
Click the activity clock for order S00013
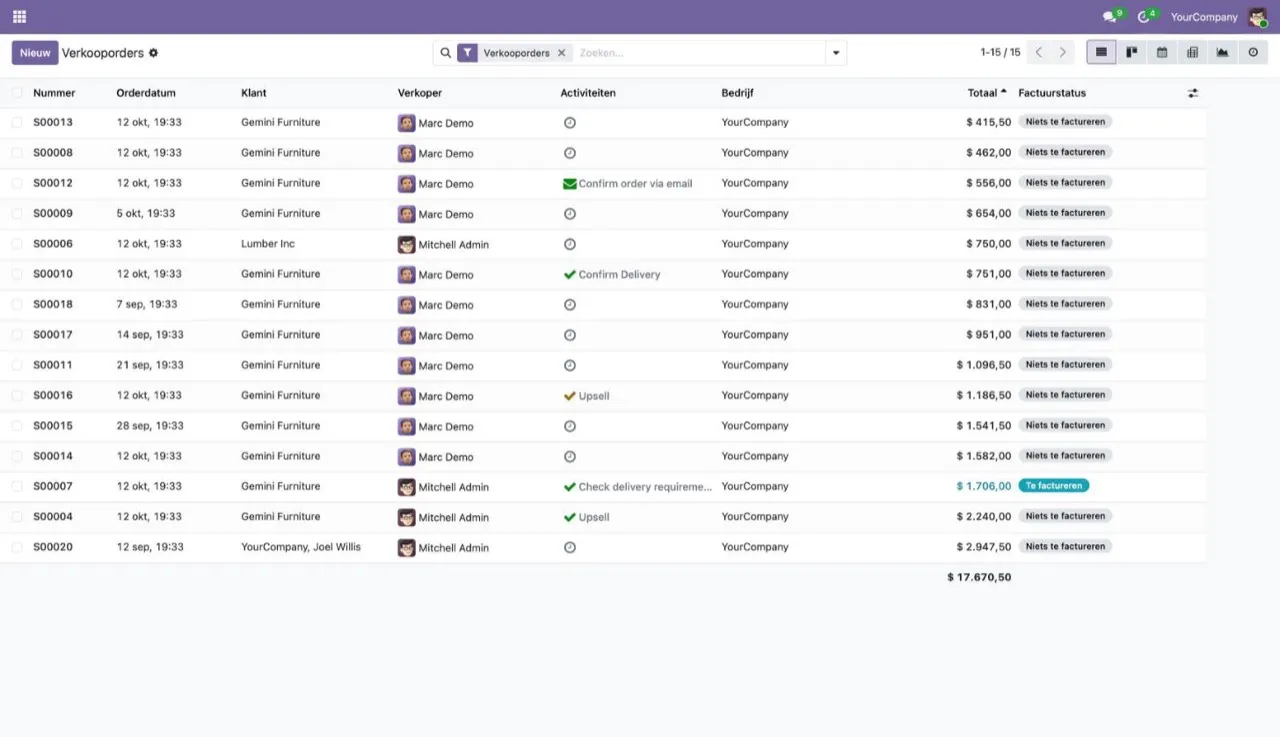click(x=570, y=123)
